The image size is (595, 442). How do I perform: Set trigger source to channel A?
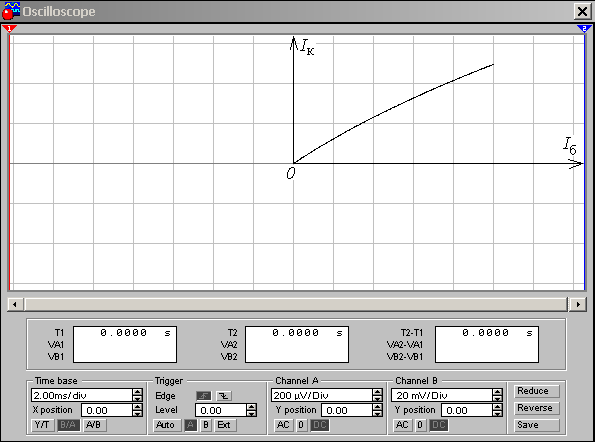click(191, 425)
